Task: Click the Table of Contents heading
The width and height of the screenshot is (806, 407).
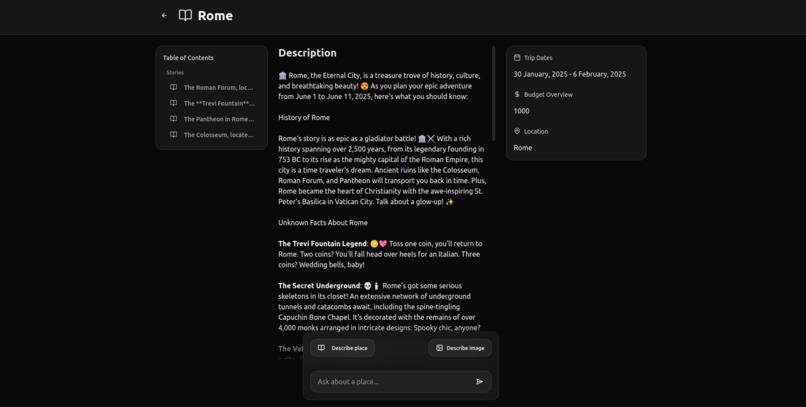Action: tap(188, 58)
